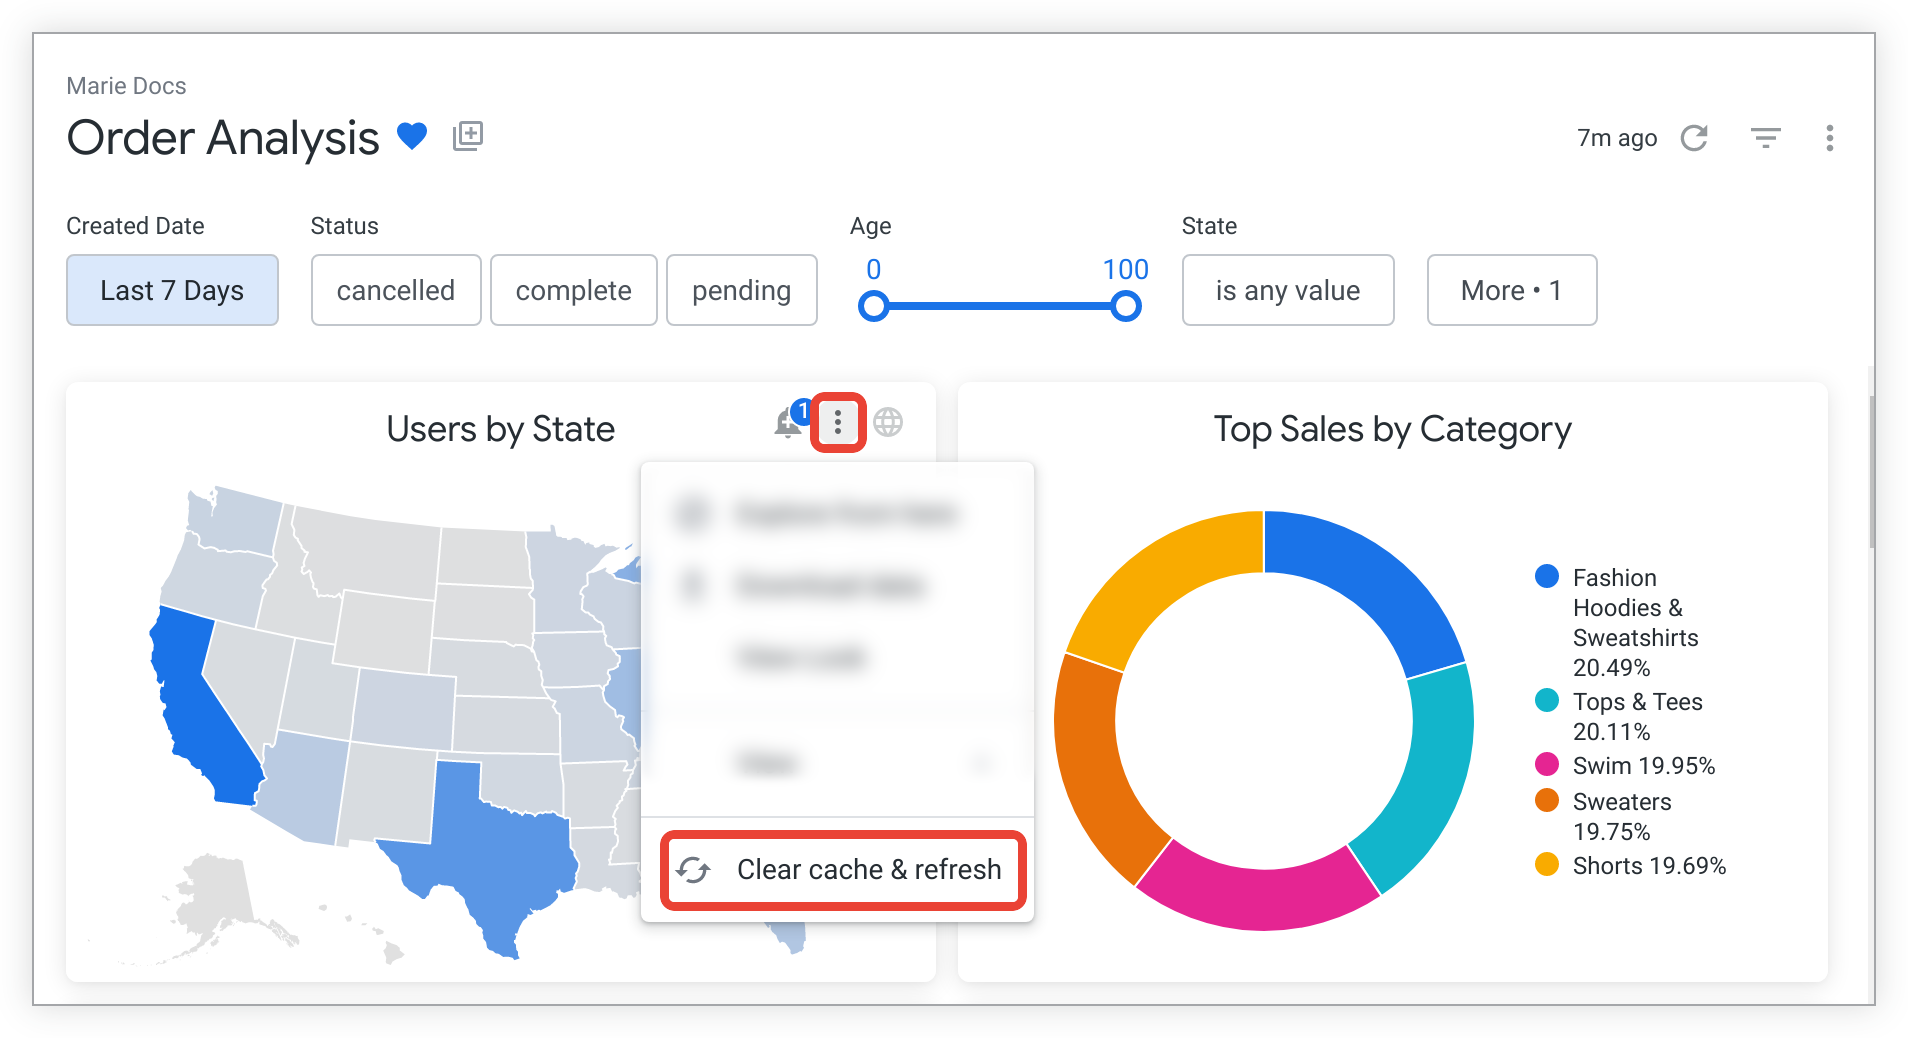Reload dashboard data with refresh icon
This screenshot has width=1908, height=1038.
click(1694, 138)
